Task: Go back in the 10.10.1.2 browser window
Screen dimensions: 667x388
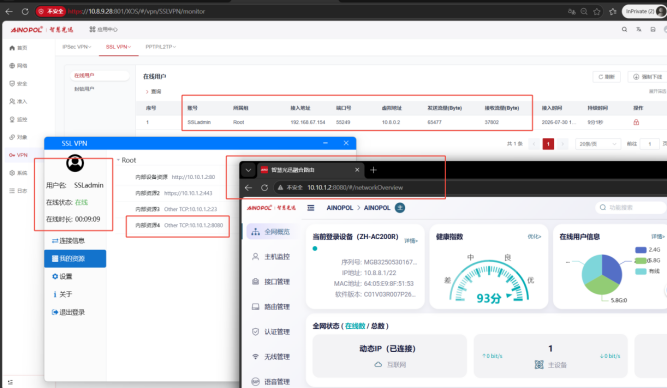Action: tap(248, 188)
